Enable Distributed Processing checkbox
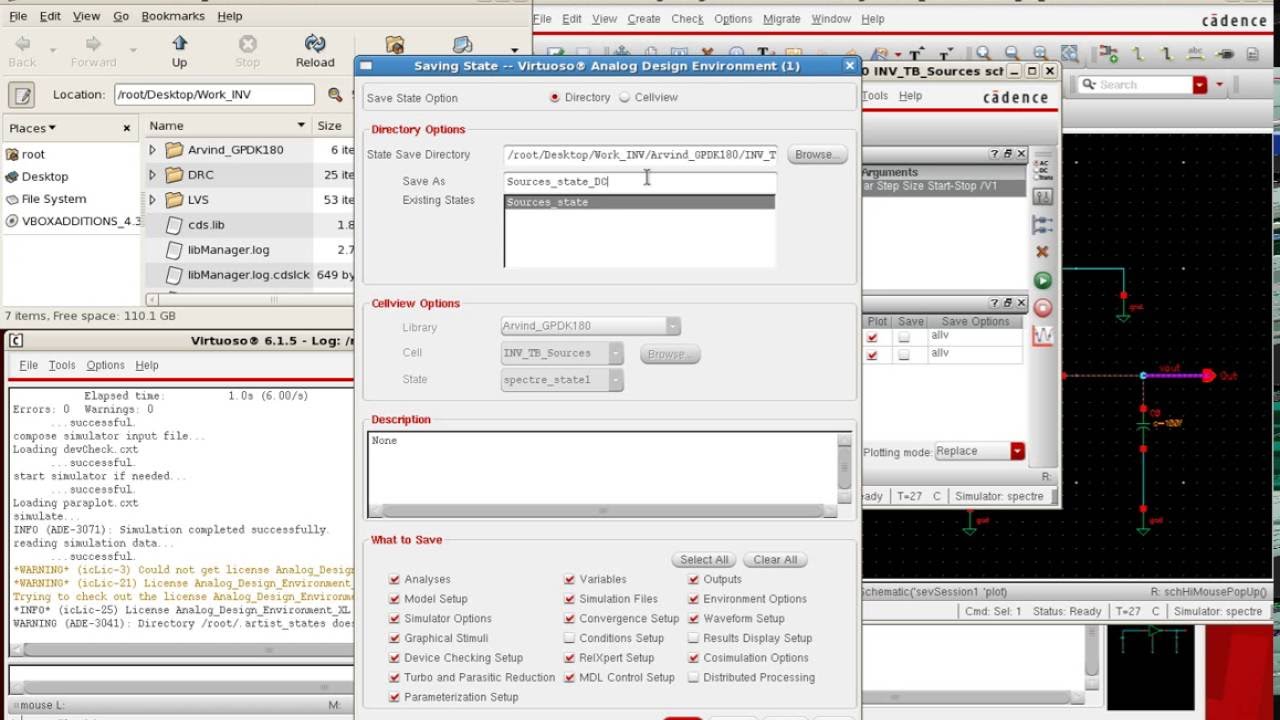The width and height of the screenshot is (1280, 720). pyautogui.click(x=693, y=677)
